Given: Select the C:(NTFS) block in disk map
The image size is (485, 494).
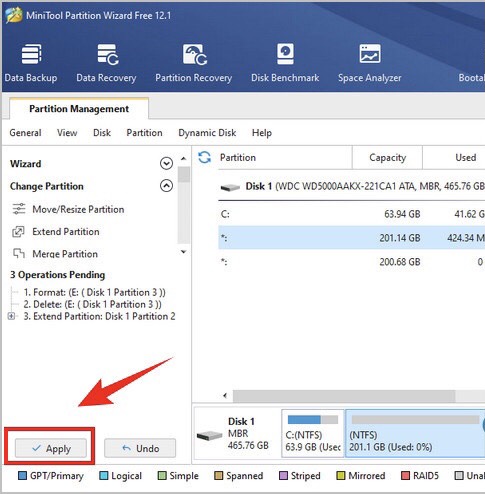Looking at the screenshot, I should [313, 433].
